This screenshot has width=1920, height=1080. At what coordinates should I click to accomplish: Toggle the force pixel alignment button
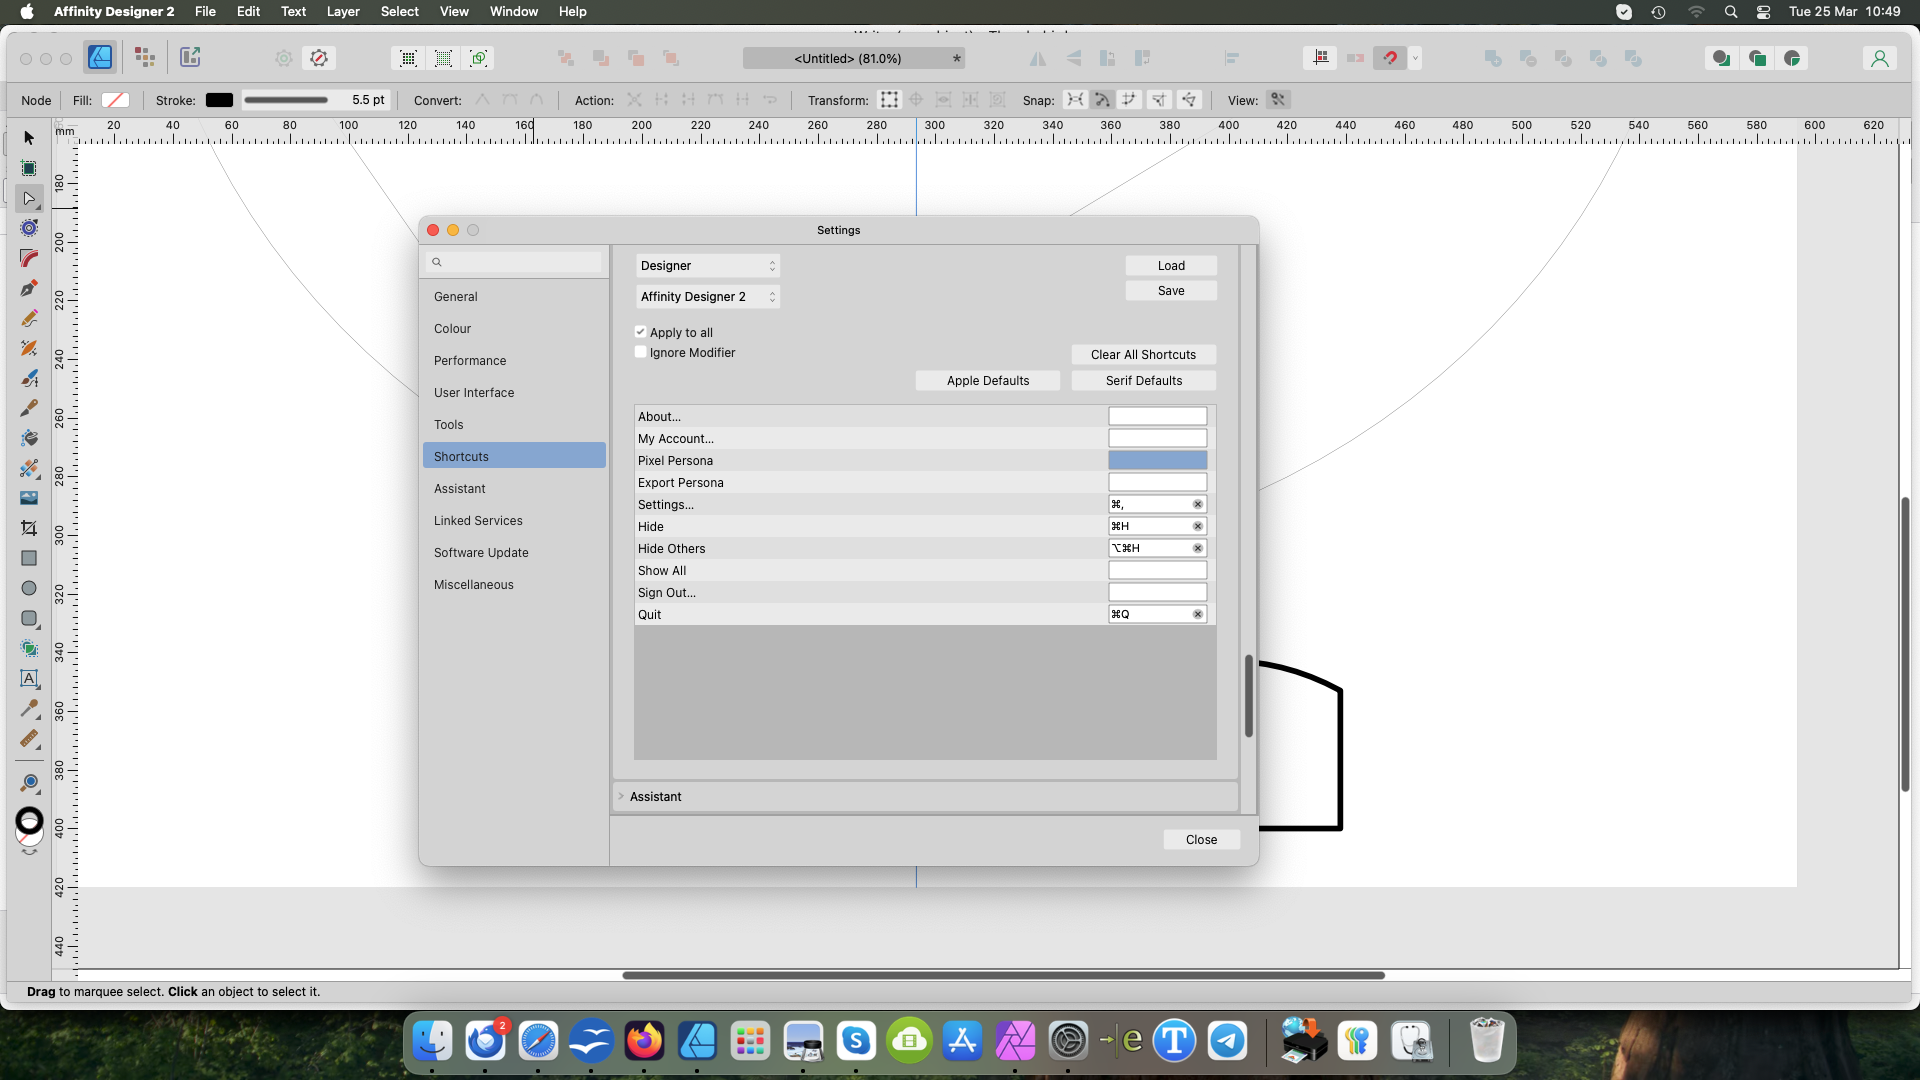1321,58
